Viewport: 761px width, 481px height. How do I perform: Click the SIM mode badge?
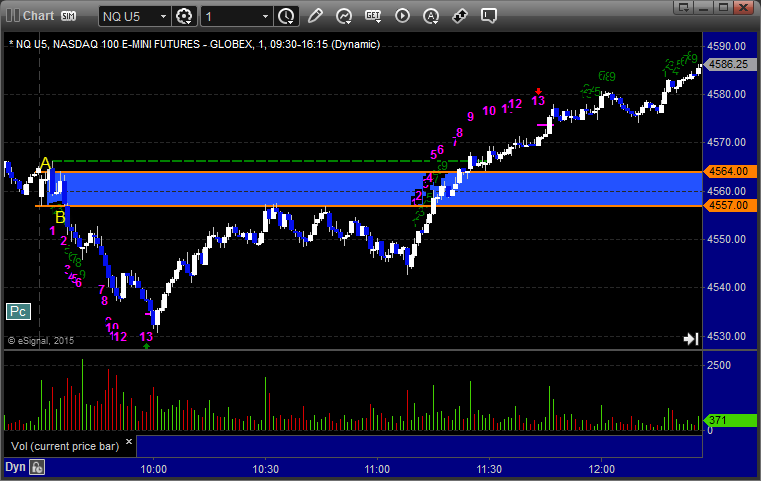[68, 16]
